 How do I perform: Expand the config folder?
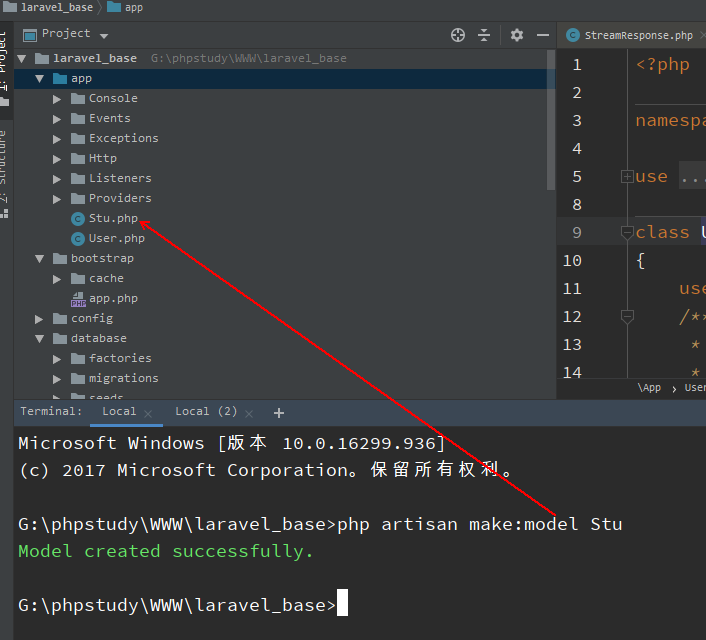coord(40,318)
